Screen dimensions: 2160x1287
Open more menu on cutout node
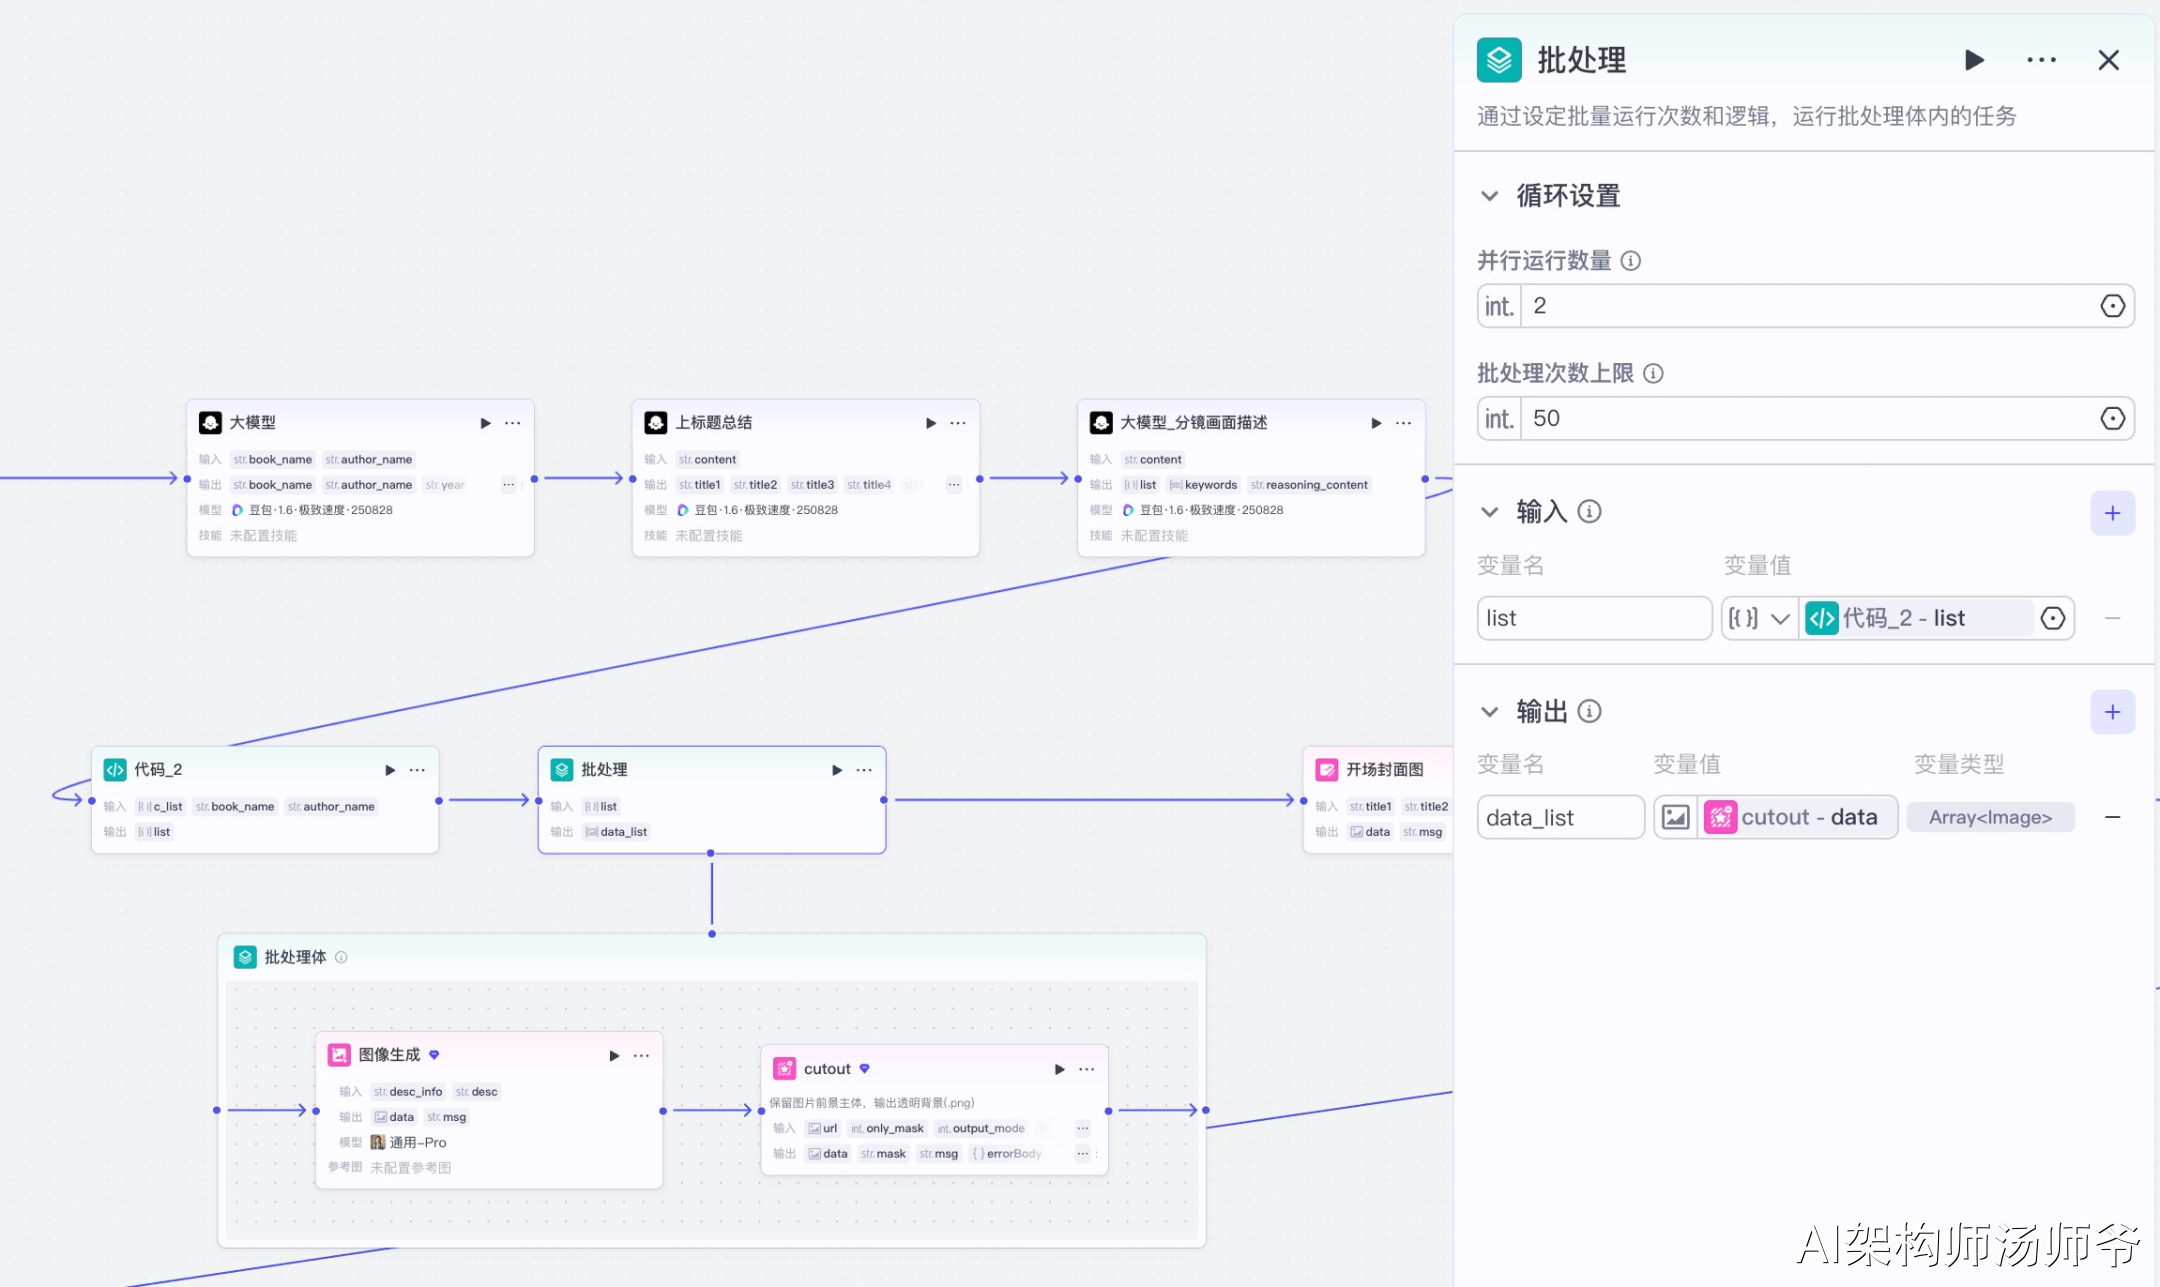[1087, 1069]
